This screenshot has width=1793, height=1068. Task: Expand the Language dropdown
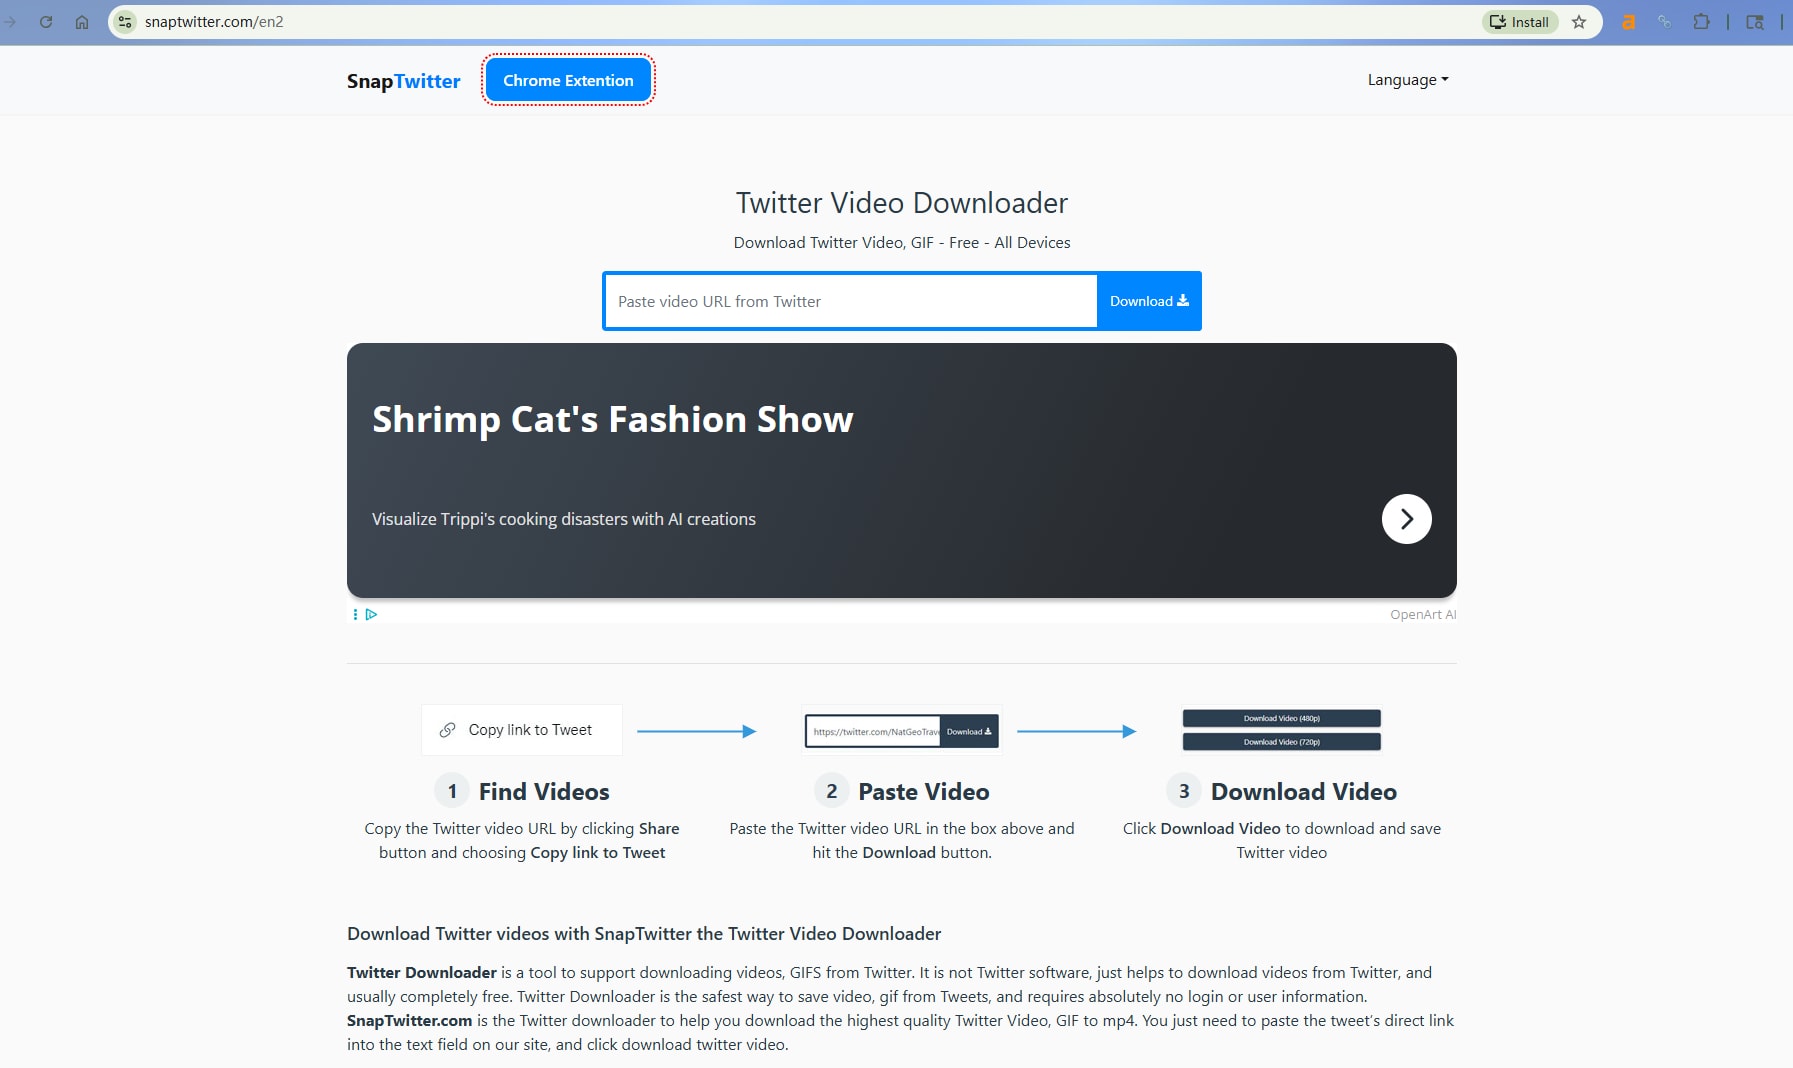coord(1408,80)
